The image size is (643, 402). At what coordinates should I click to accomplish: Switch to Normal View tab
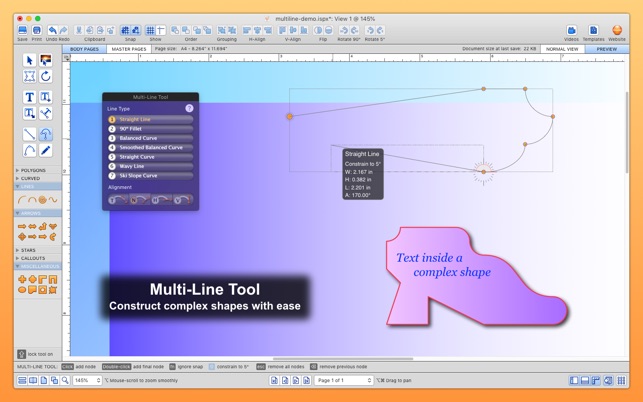pos(562,49)
